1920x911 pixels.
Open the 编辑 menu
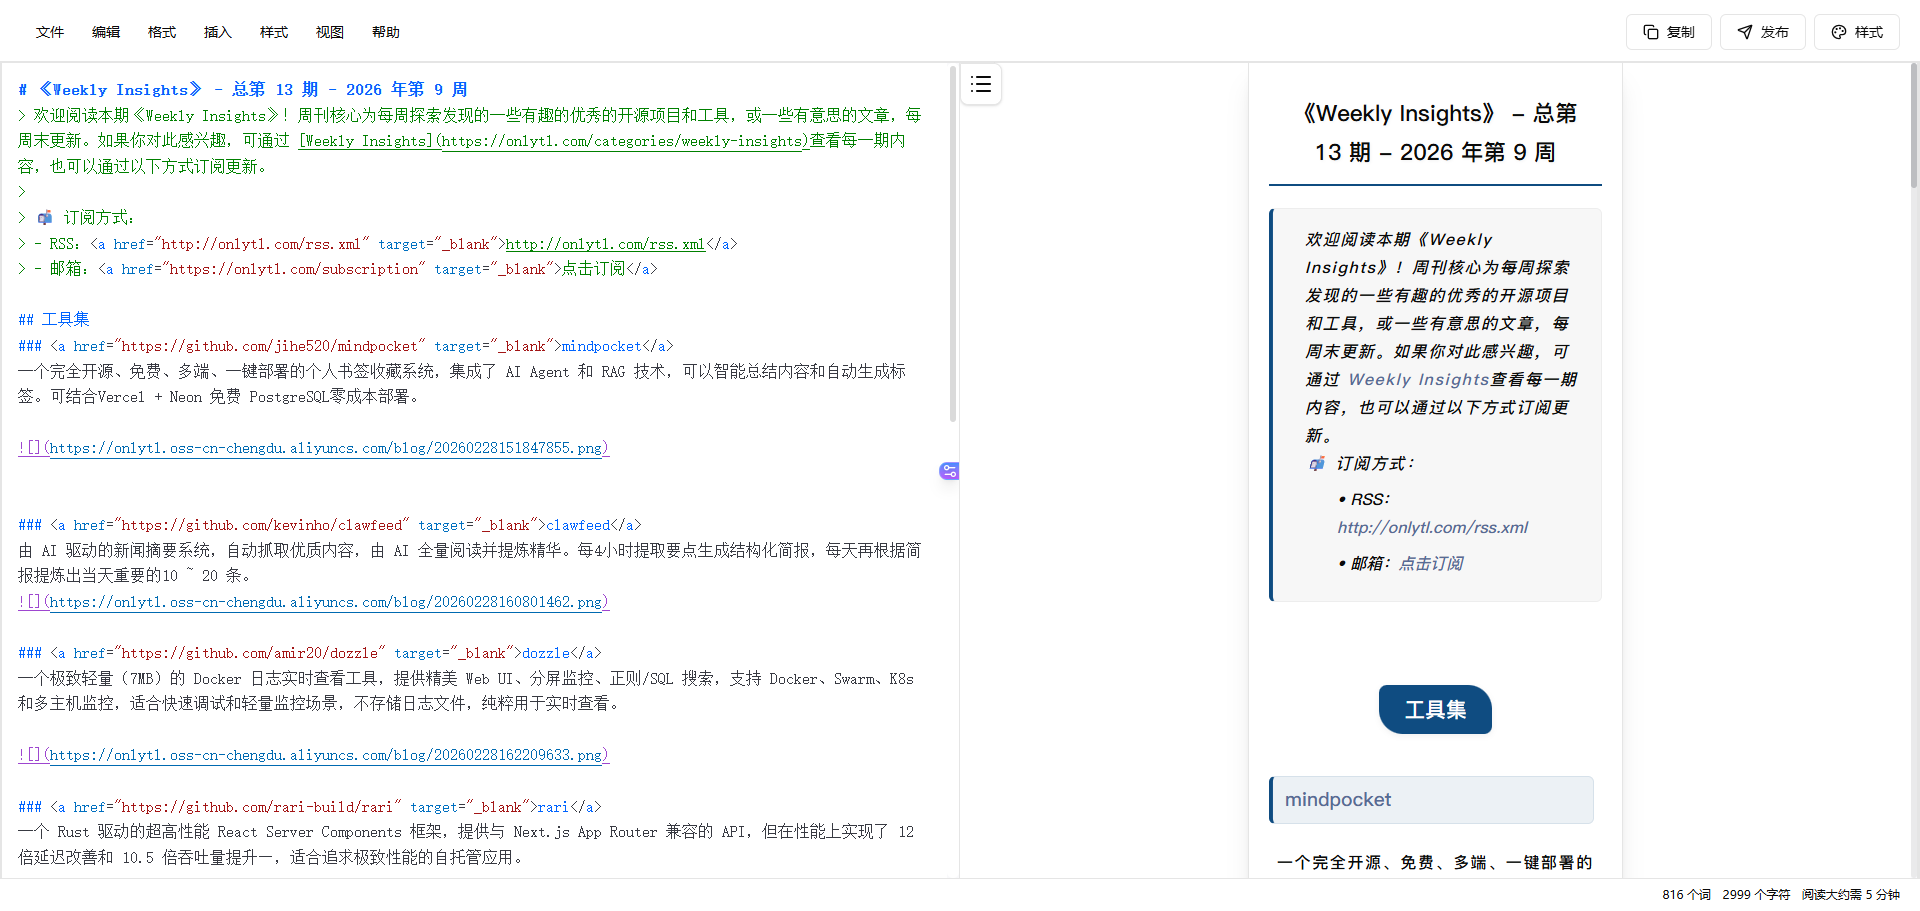[x=106, y=32]
